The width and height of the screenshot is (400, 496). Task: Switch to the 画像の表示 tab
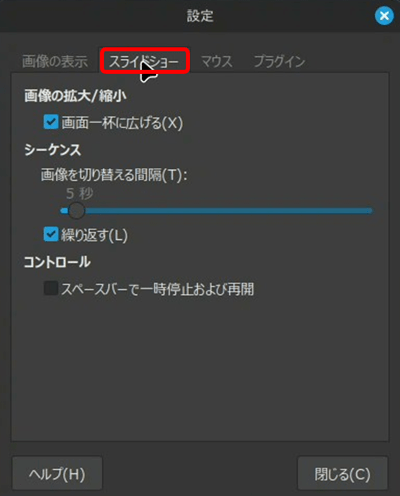pos(55,62)
